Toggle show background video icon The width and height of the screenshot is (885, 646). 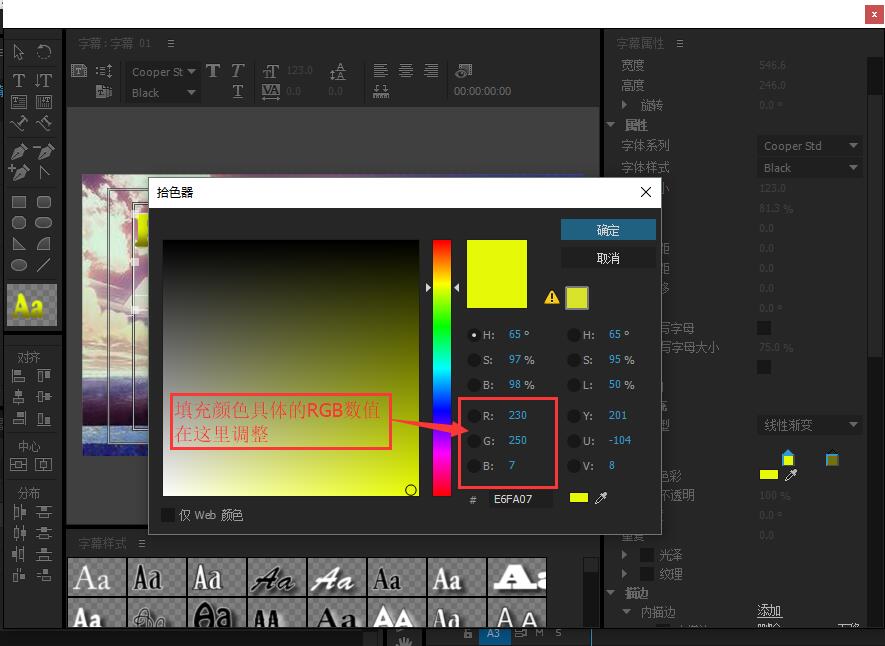pos(463,71)
